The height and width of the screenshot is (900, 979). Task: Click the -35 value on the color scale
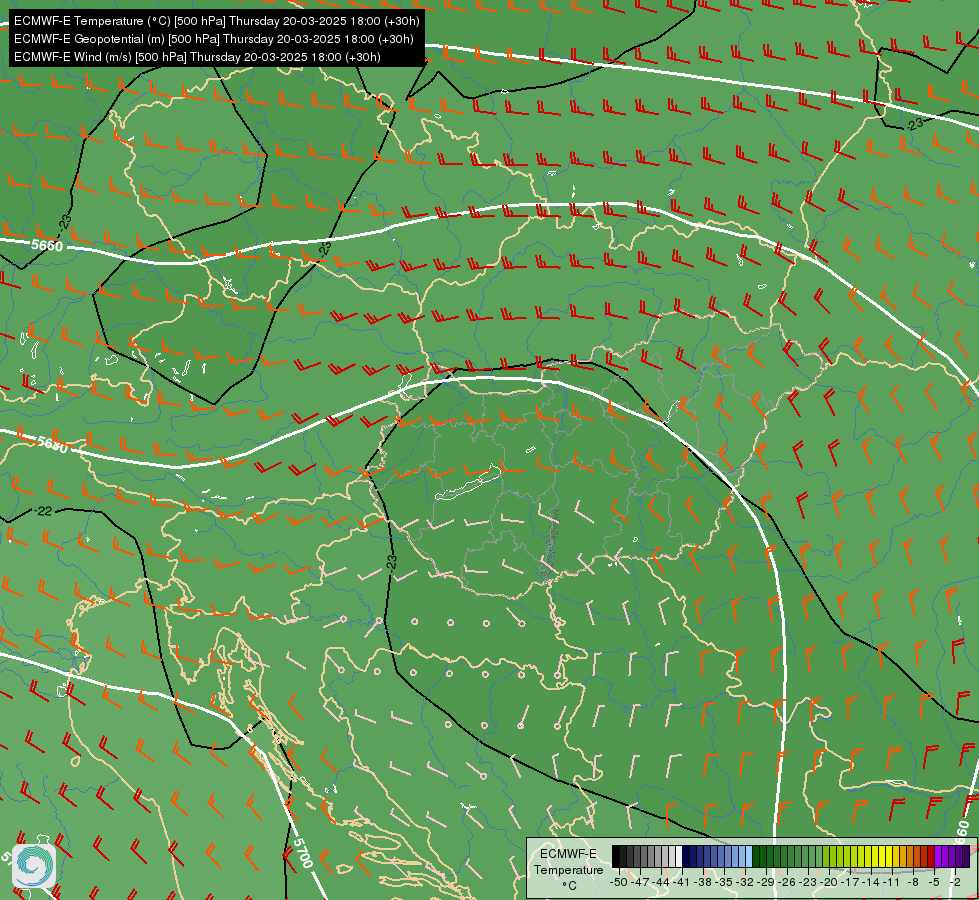click(x=724, y=882)
